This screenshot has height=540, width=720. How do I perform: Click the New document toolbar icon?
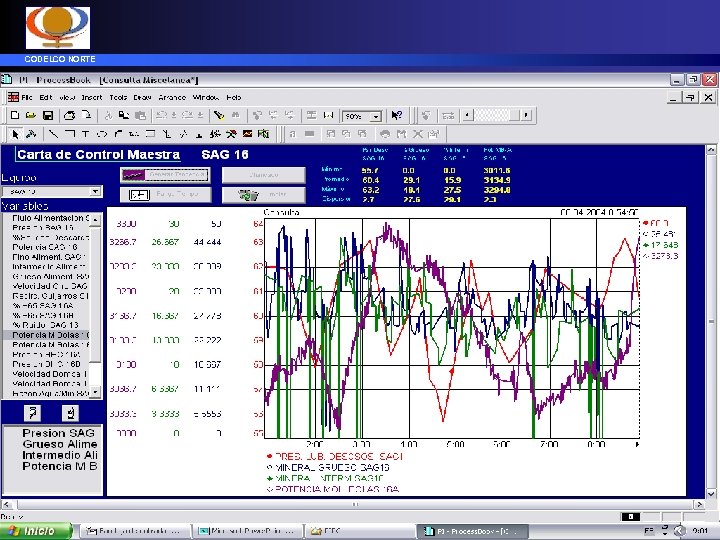pos(14,116)
